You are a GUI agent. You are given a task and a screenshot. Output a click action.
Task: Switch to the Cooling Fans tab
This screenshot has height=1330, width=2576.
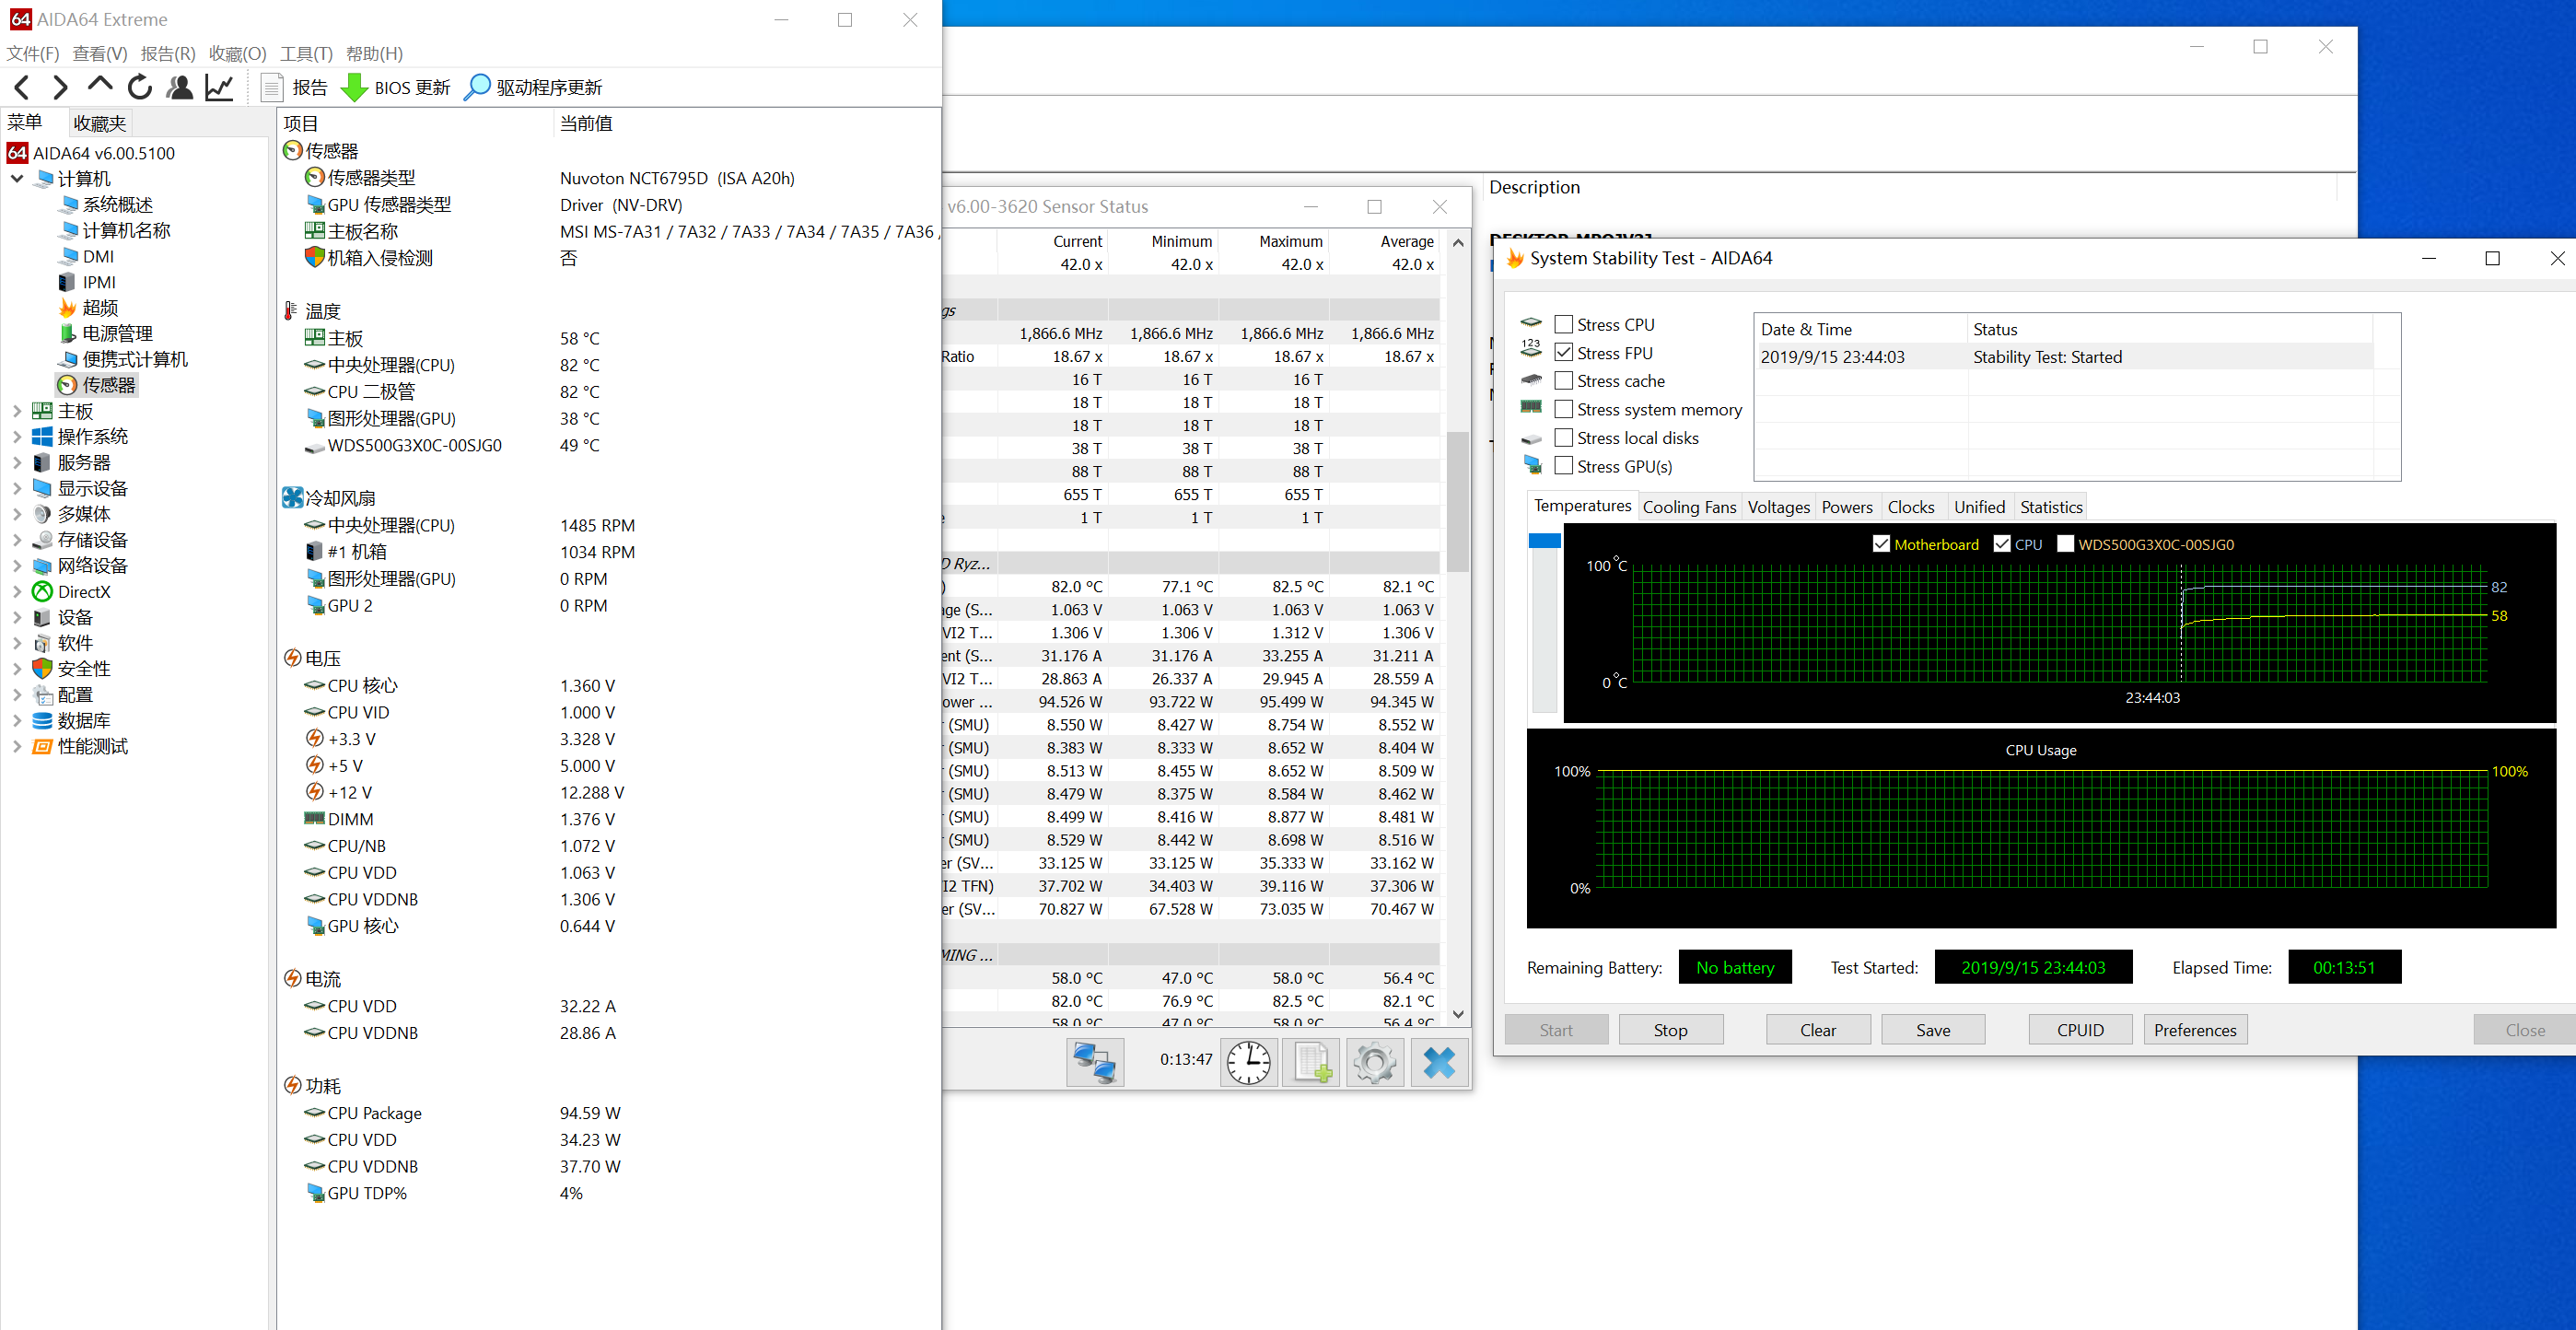pyautogui.click(x=1689, y=507)
